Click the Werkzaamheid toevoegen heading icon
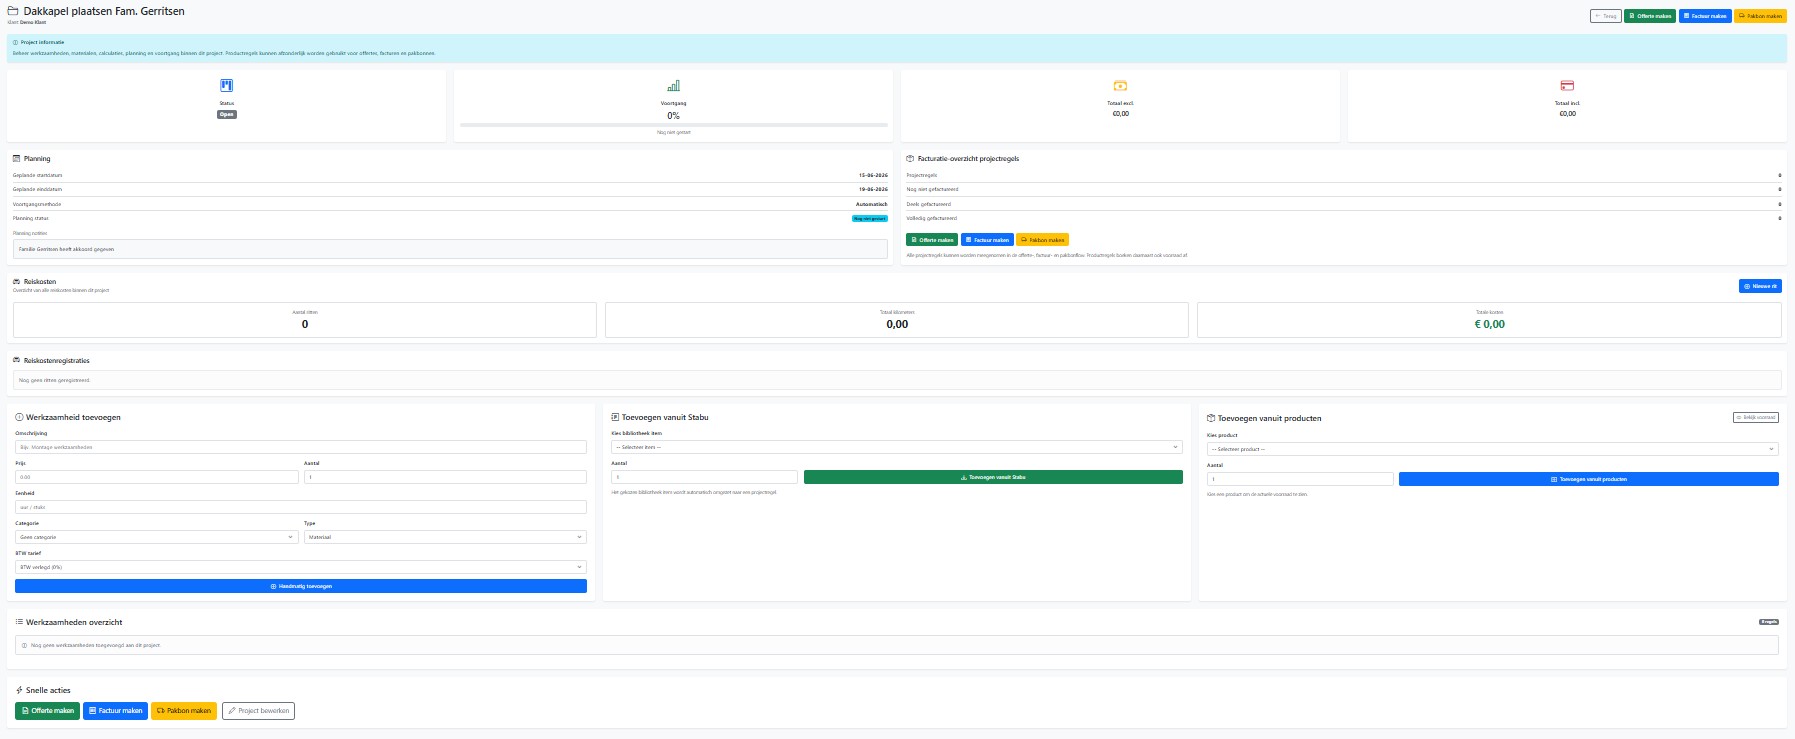 20,417
